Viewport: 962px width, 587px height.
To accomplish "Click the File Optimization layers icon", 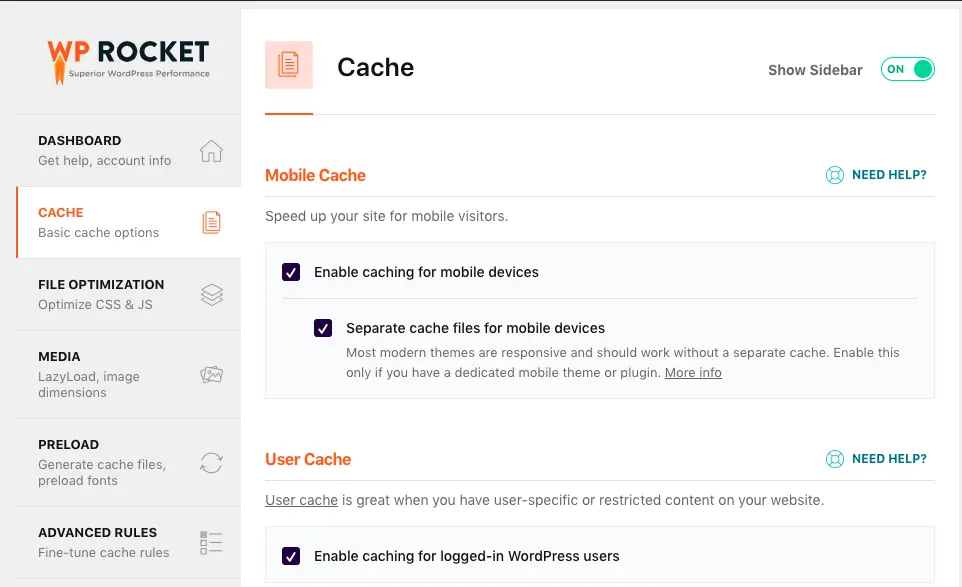I will point(211,295).
